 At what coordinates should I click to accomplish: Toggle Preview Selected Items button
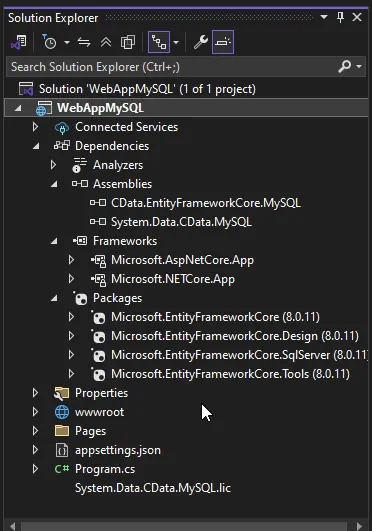[x=223, y=42]
